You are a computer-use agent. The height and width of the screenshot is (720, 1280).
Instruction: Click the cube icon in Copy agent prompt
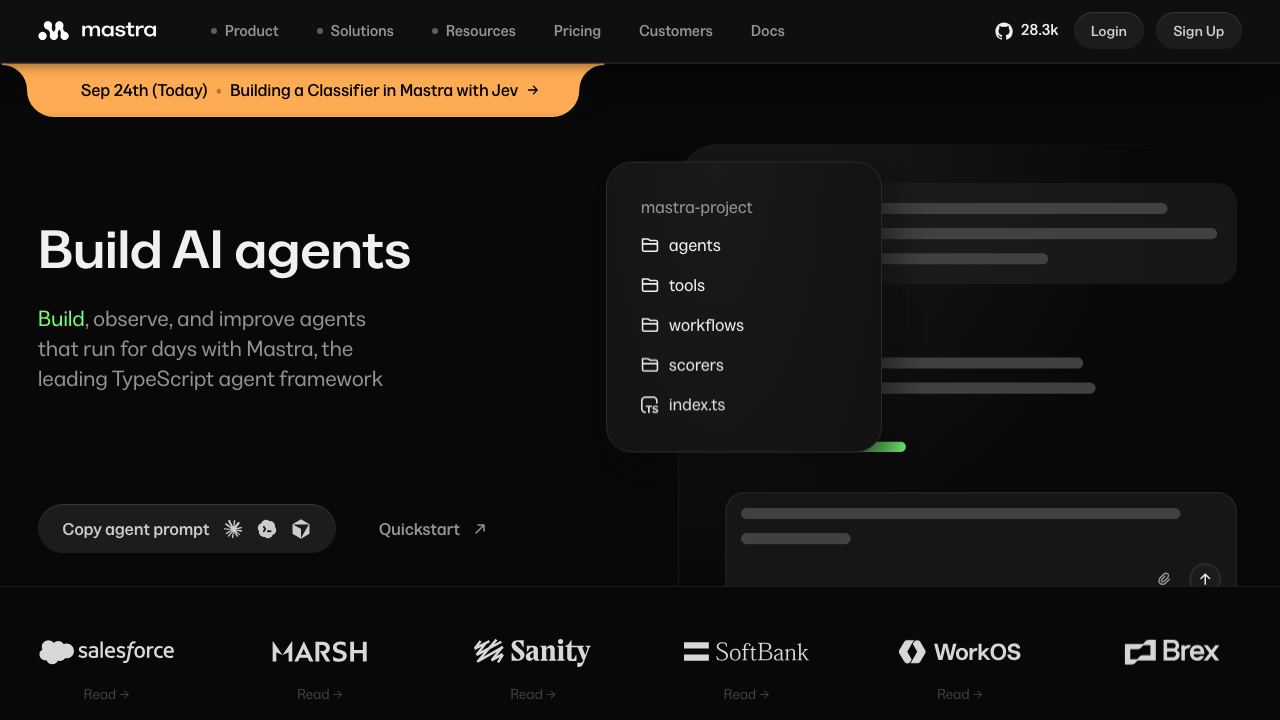click(x=301, y=529)
